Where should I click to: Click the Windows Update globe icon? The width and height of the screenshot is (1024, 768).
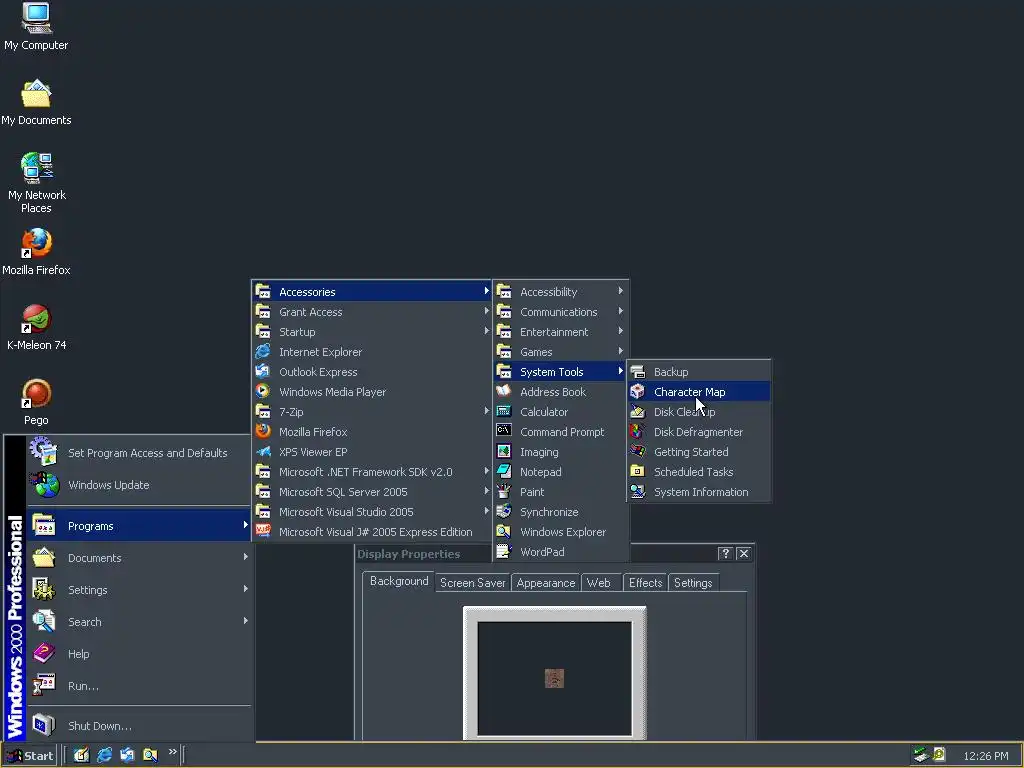tap(44, 485)
